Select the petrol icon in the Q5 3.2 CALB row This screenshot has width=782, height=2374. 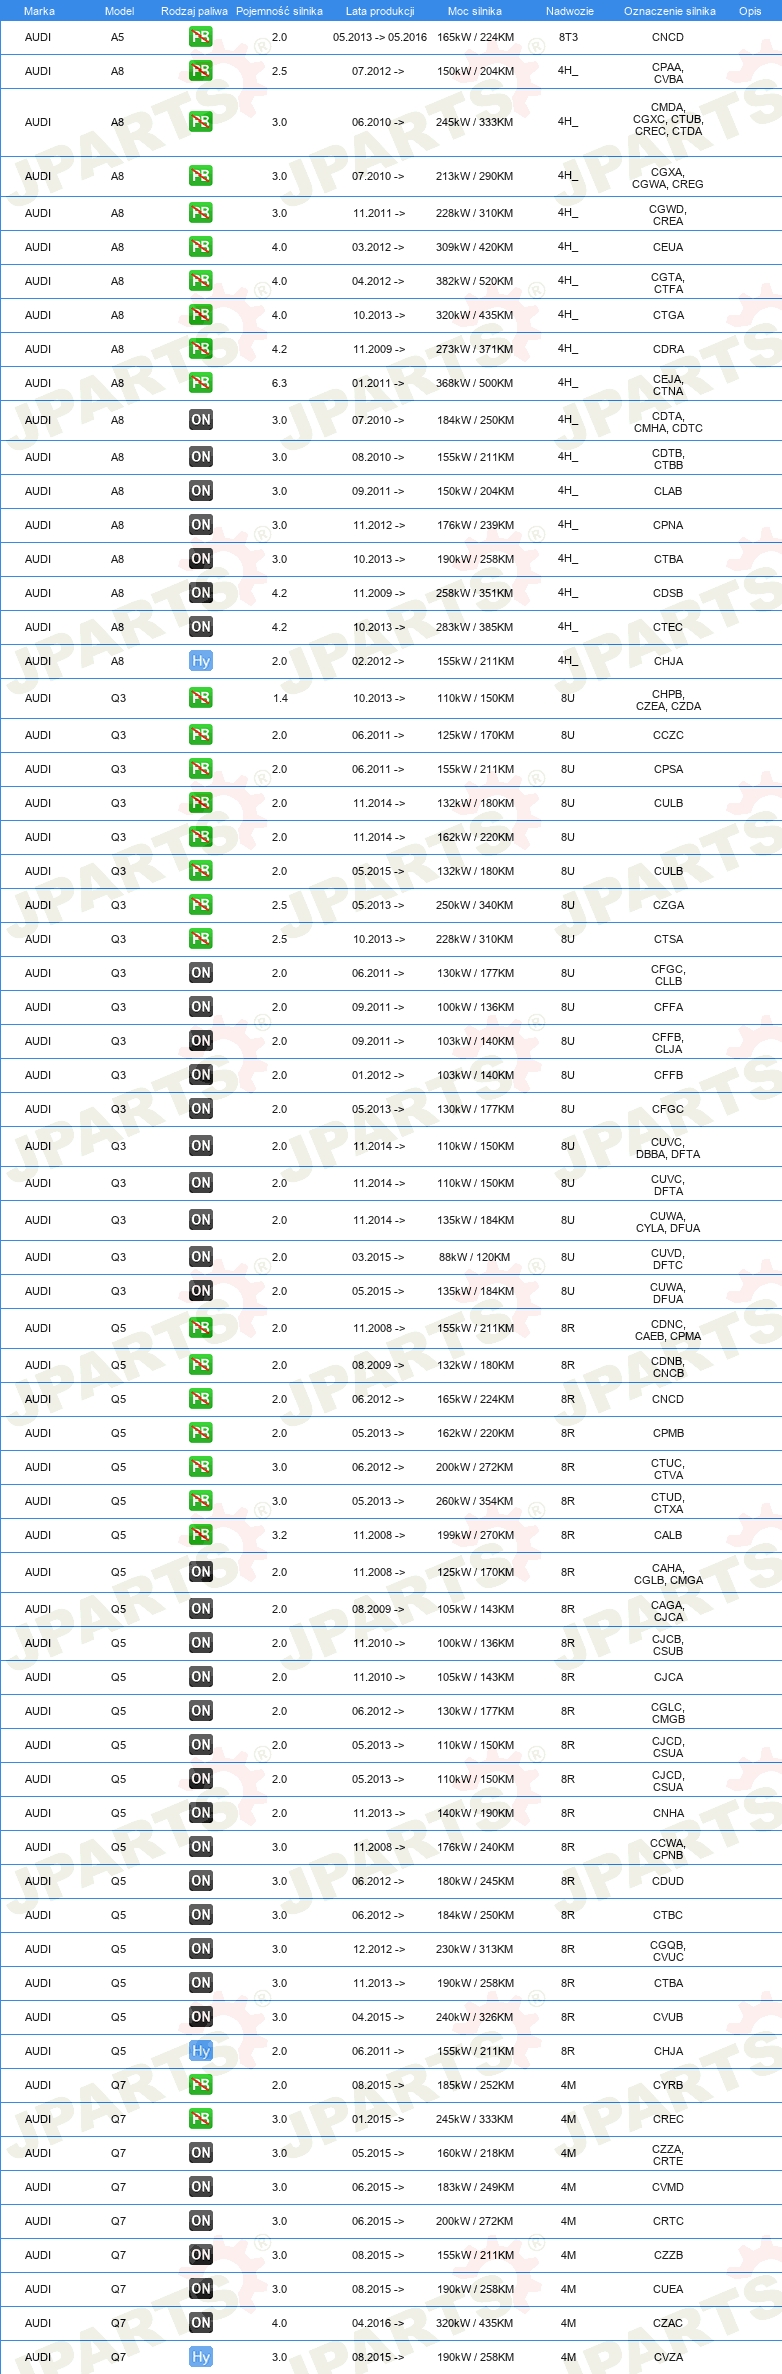(200, 1535)
